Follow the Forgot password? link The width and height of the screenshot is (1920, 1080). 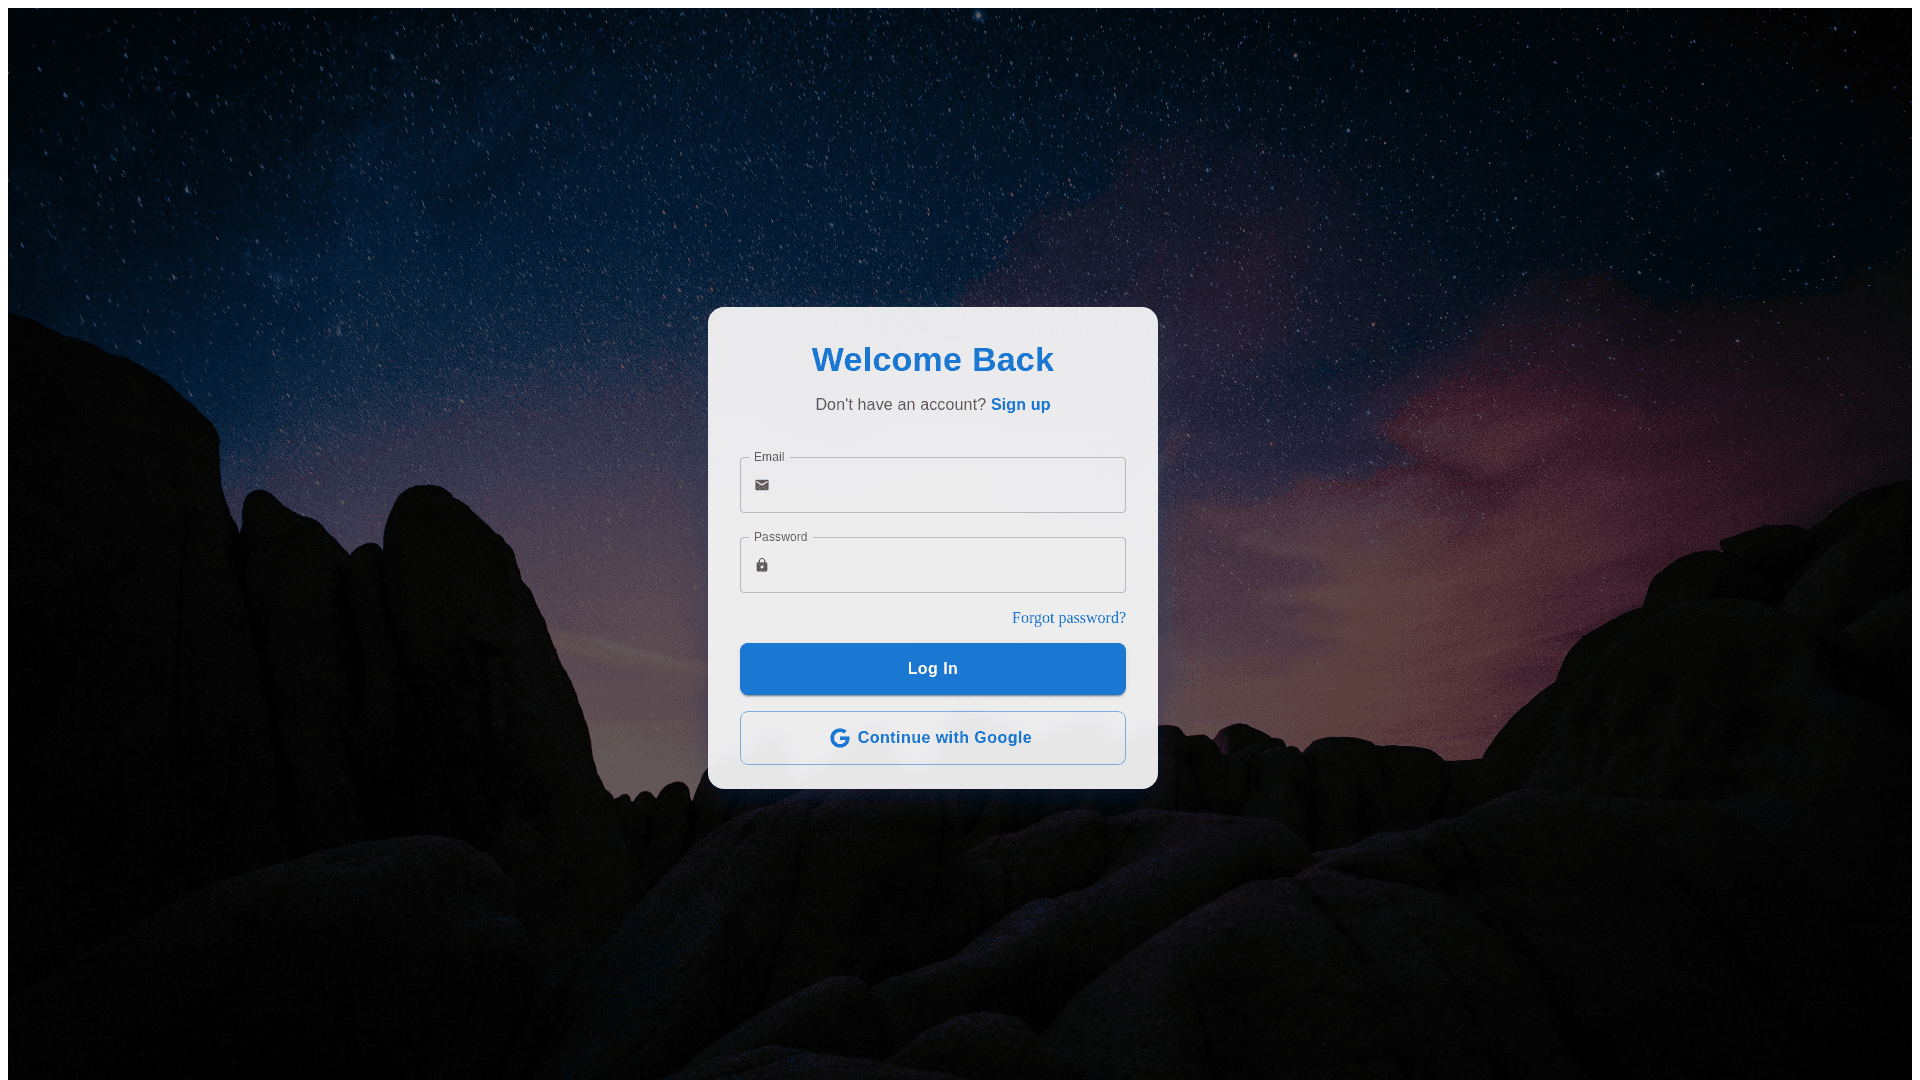pos(1069,618)
